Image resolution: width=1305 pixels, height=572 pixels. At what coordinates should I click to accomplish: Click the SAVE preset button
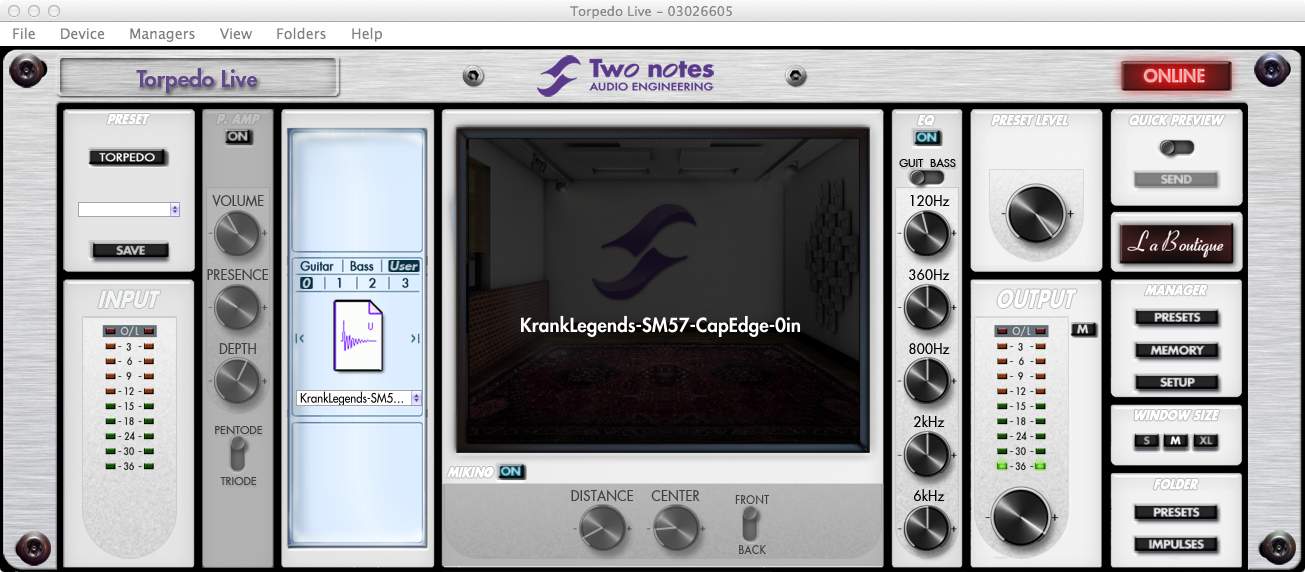point(130,250)
